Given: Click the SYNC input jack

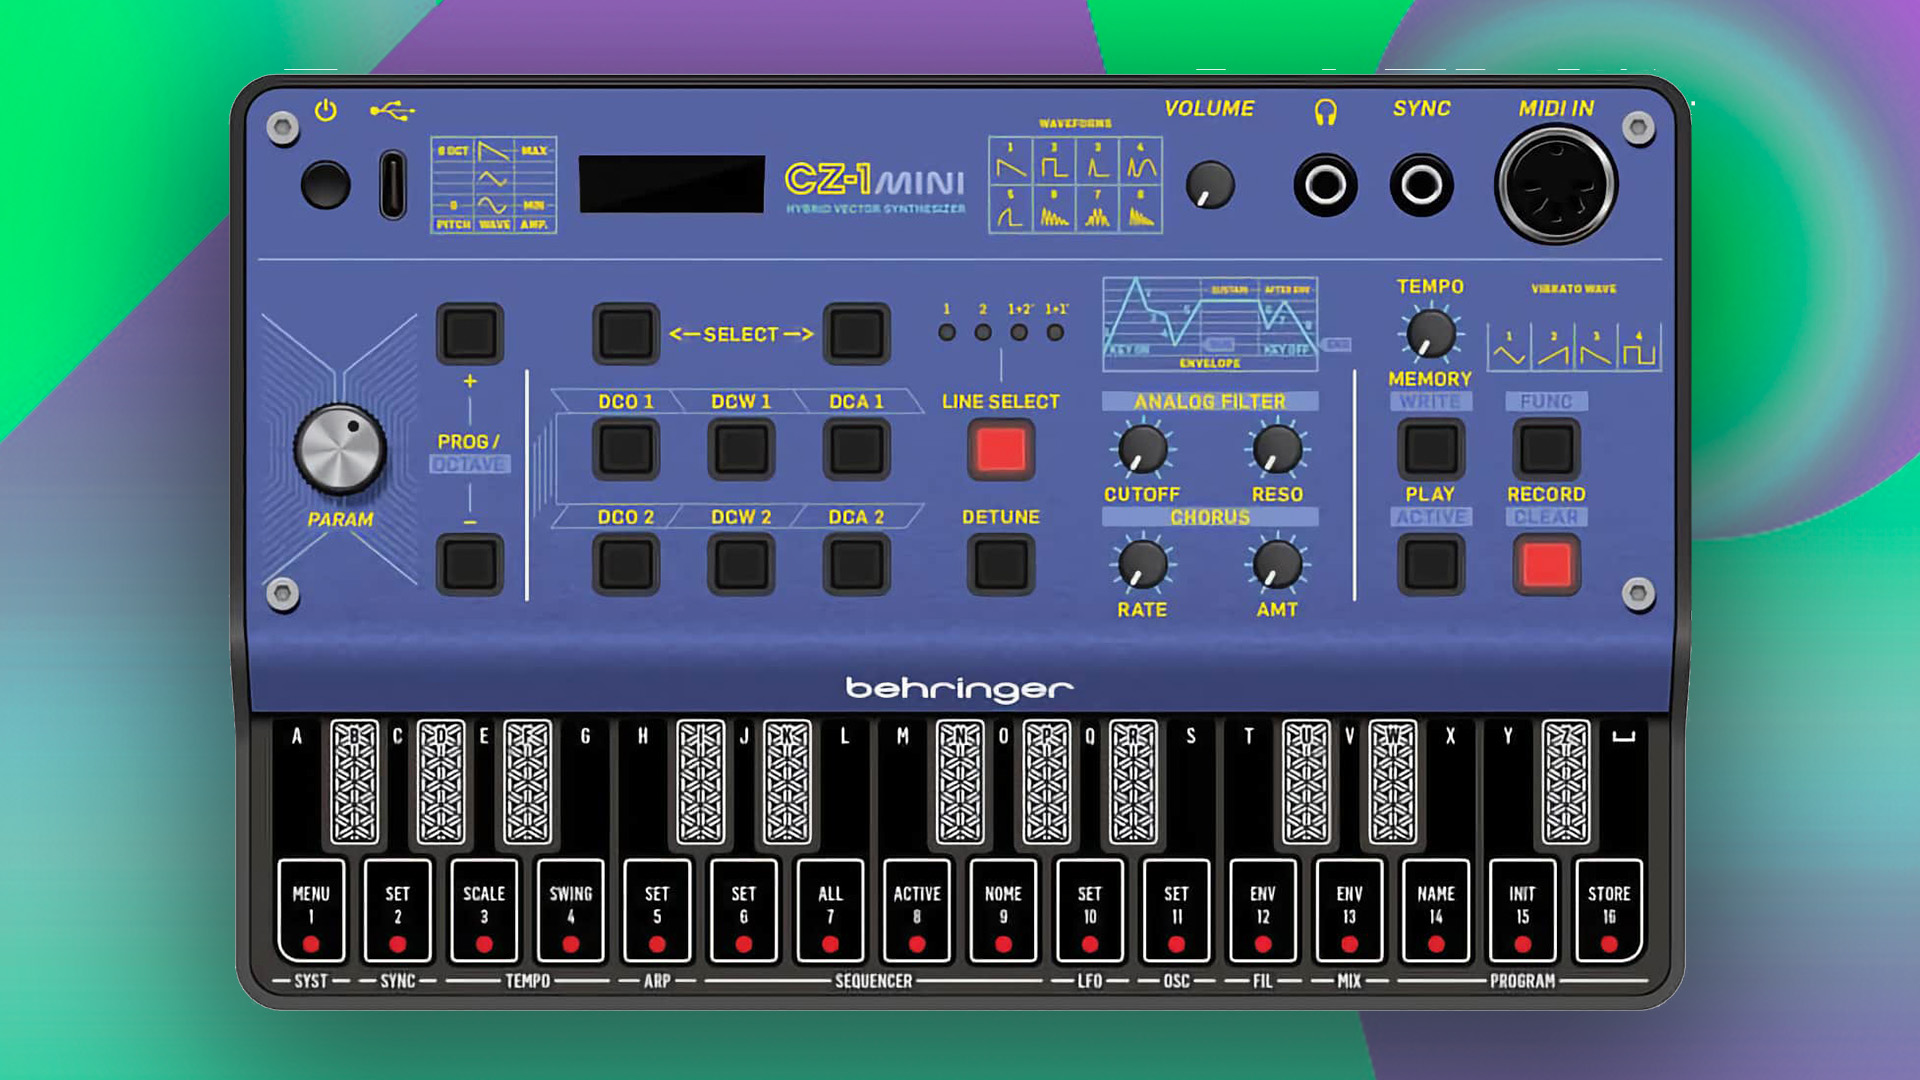Looking at the screenshot, I should [1421, 185].
